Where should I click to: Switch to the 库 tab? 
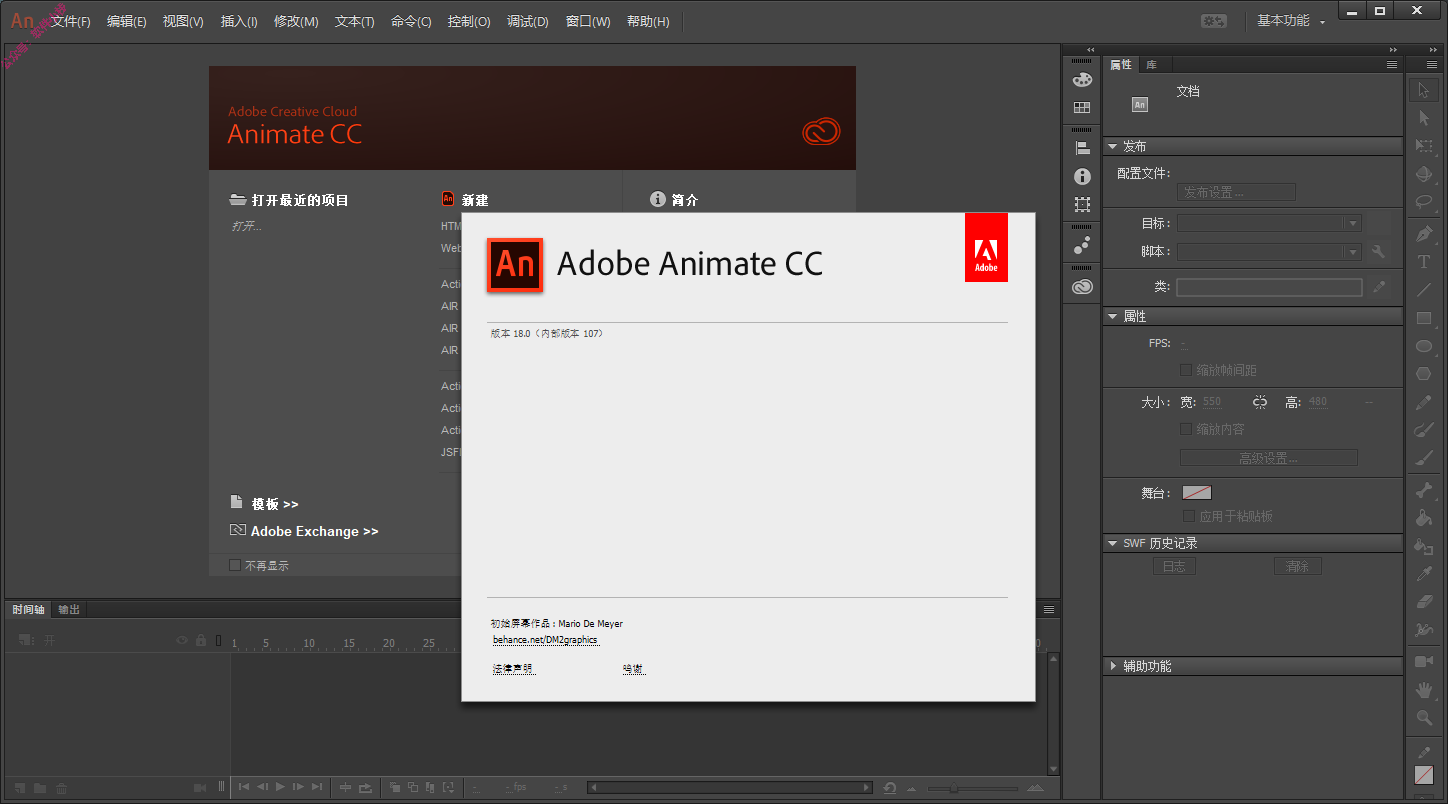(1152, 64)
